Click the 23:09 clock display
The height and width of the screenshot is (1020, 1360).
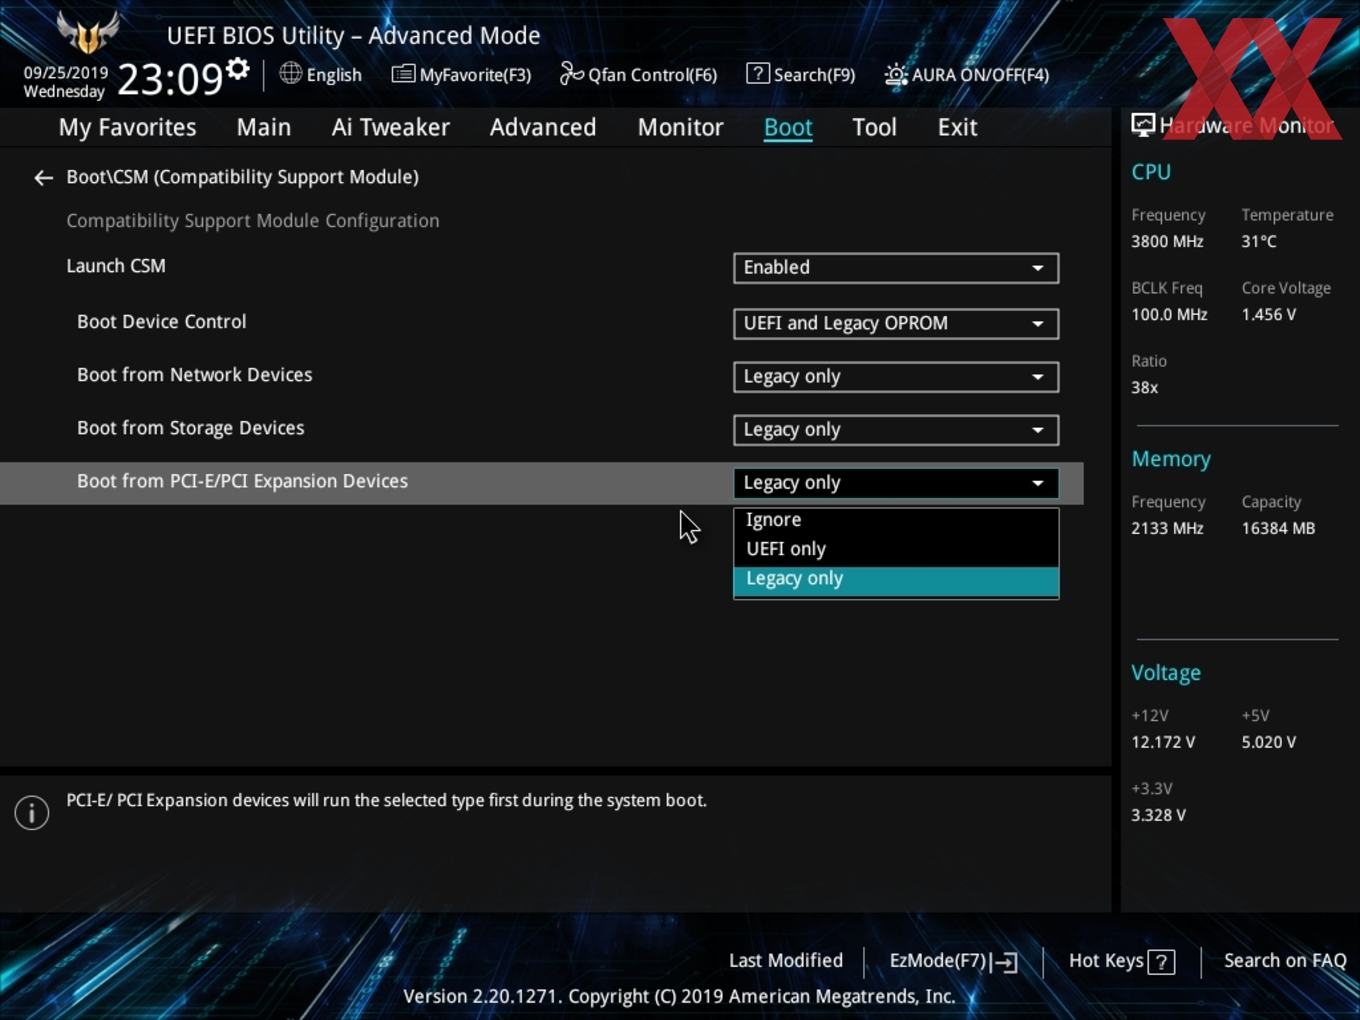[170, 79]
